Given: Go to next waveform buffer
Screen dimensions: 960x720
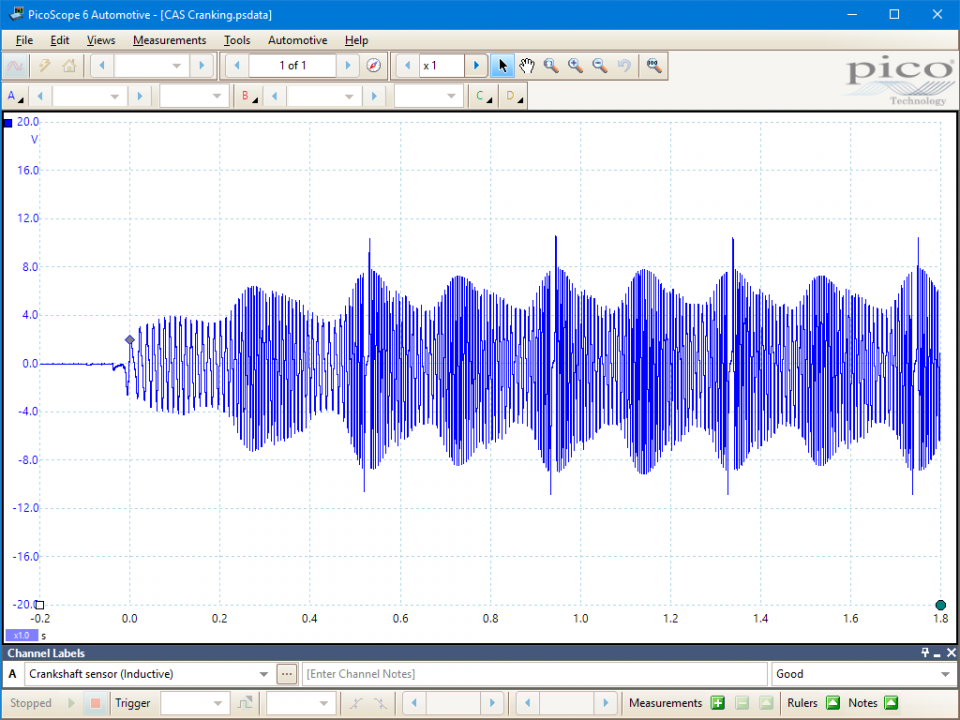Looking at the screenshot, I should (348, 66).
